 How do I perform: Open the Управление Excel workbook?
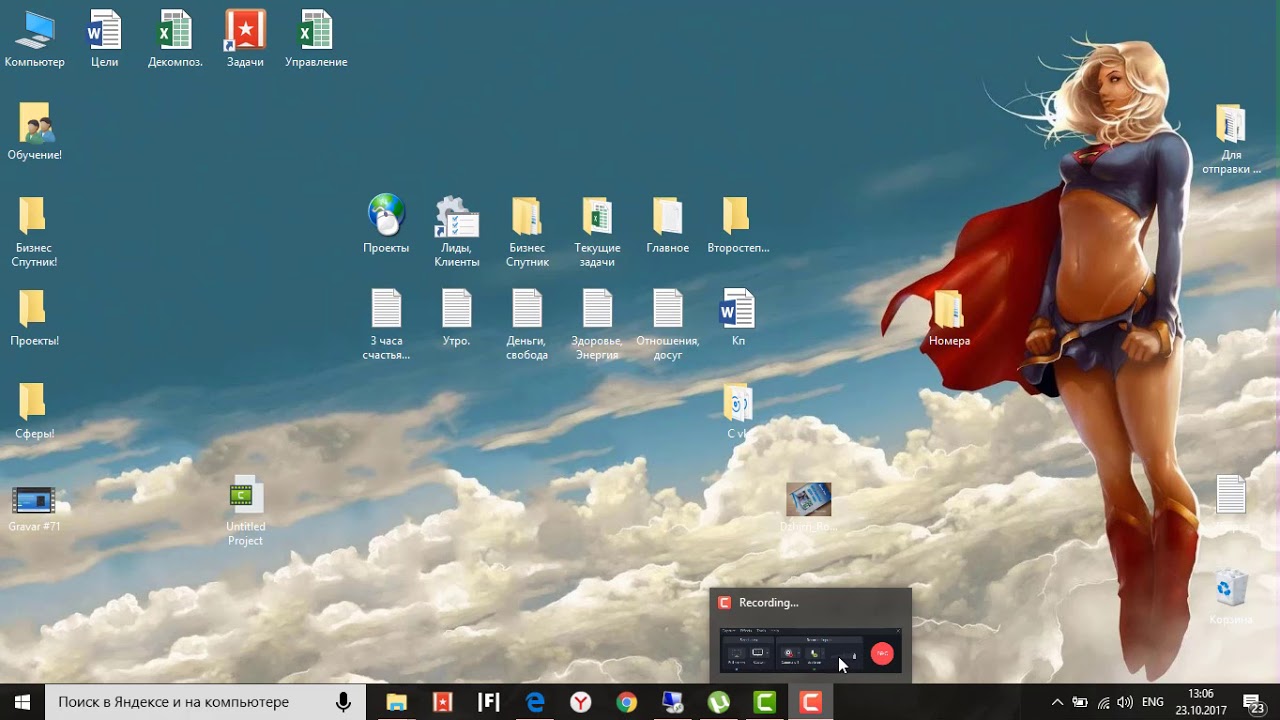coord(316,38)
